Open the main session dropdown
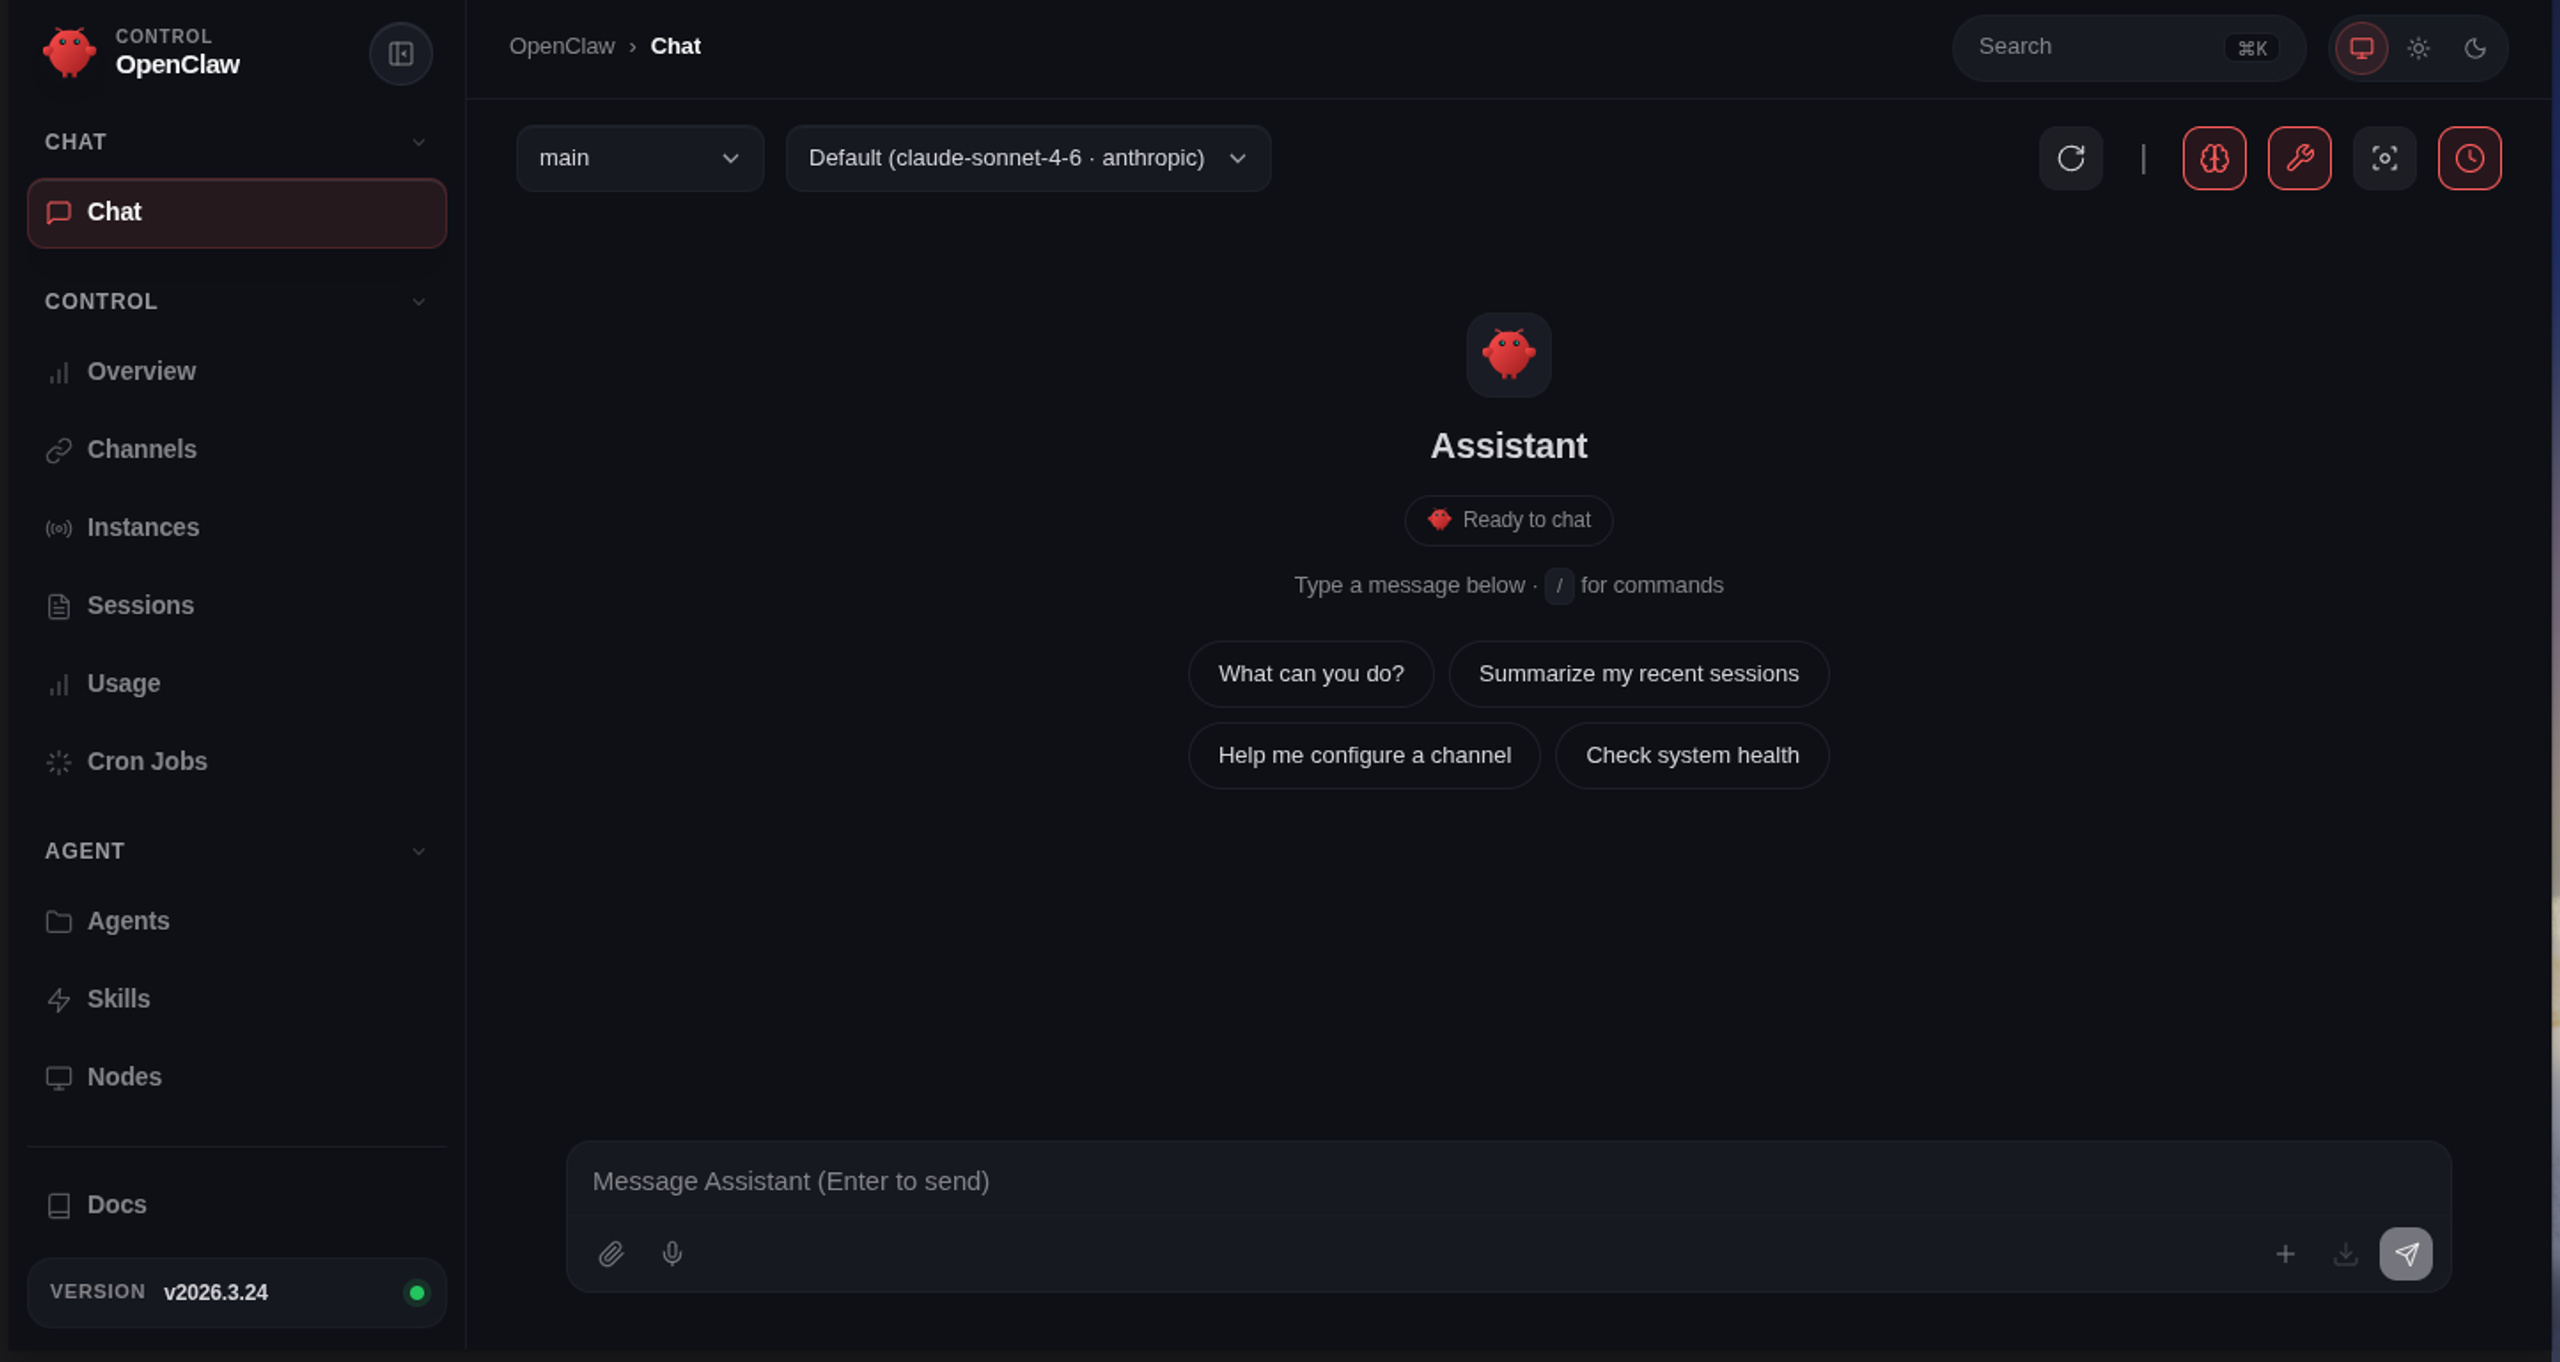The height and width of the screenshot is (1362, 2560). point(640,158)
